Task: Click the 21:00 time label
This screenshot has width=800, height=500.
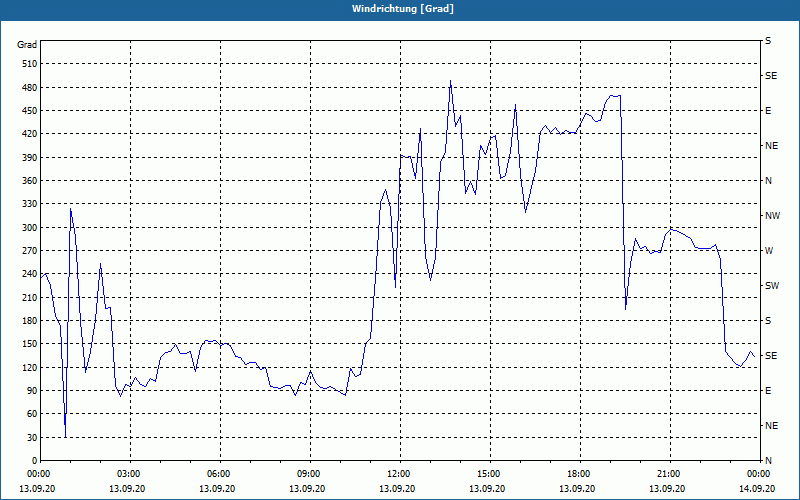Action: (667, 474)
